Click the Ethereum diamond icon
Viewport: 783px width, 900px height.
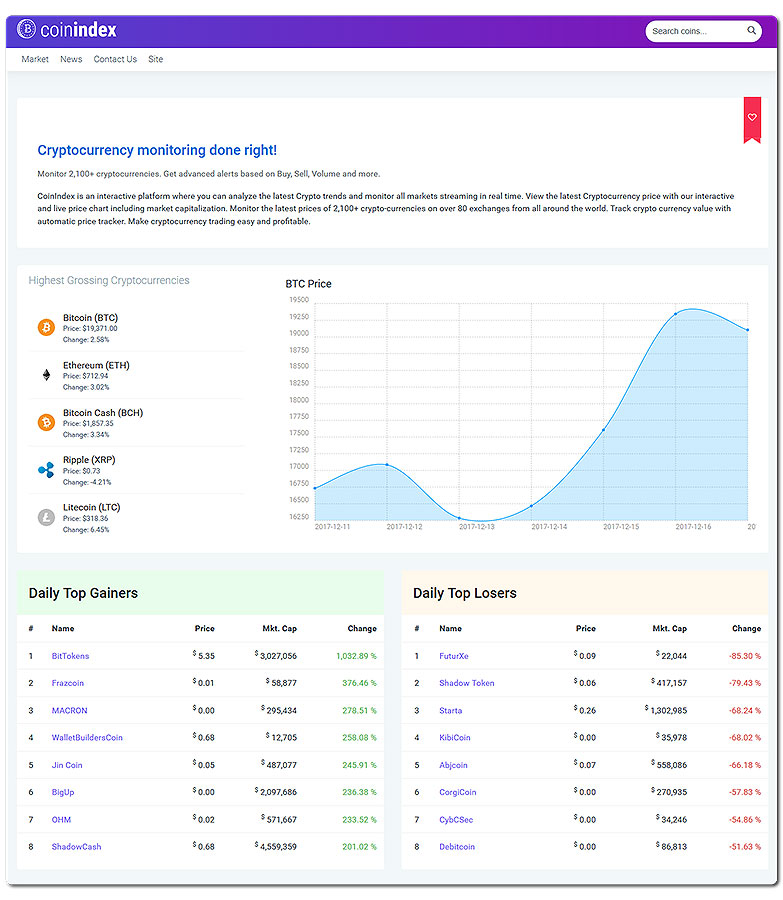point(46,375)
